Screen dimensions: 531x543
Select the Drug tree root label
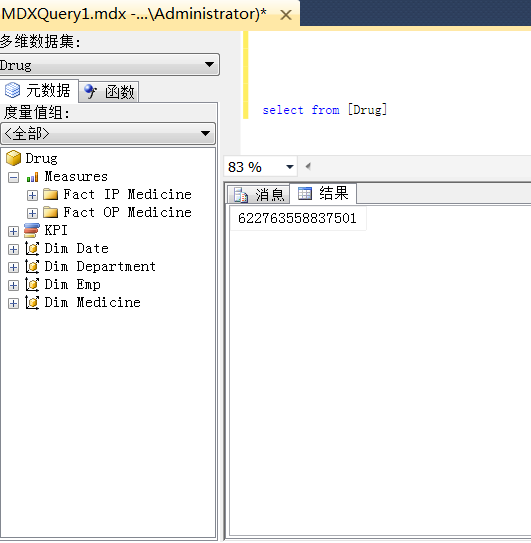41,159
